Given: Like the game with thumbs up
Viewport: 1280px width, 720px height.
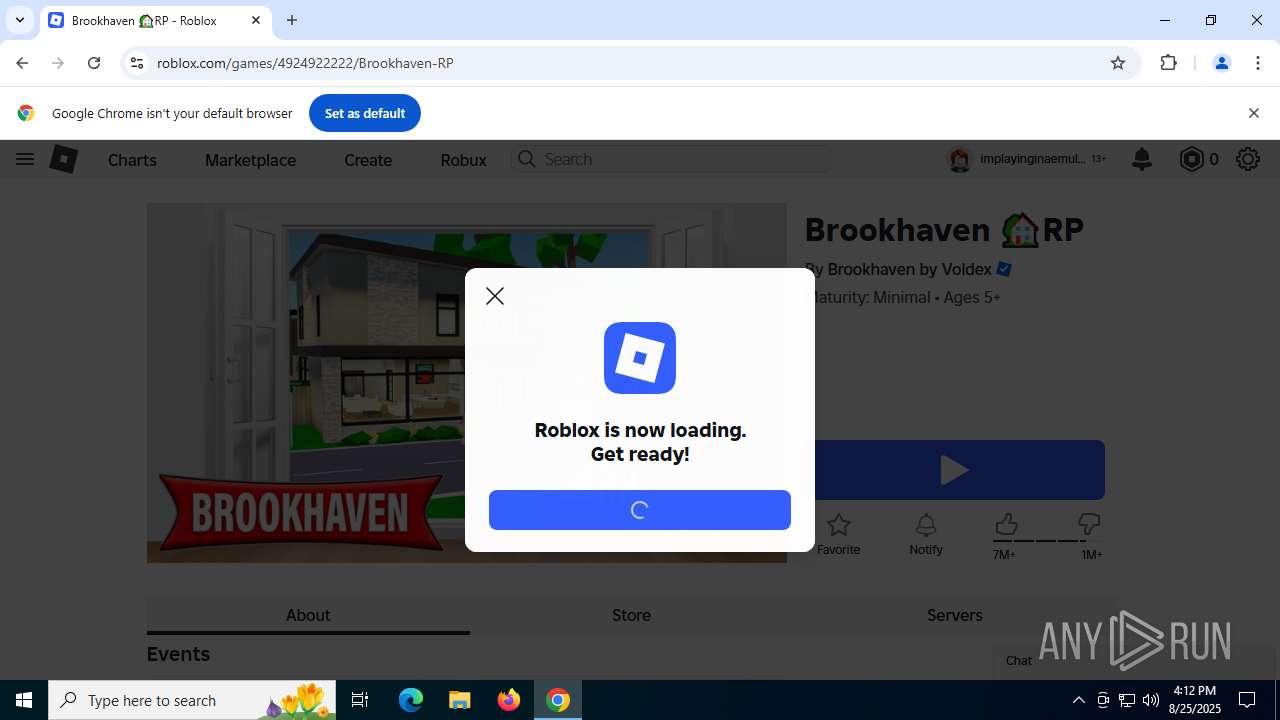Looking at the screenshot, I should (x=1006, y=525).
